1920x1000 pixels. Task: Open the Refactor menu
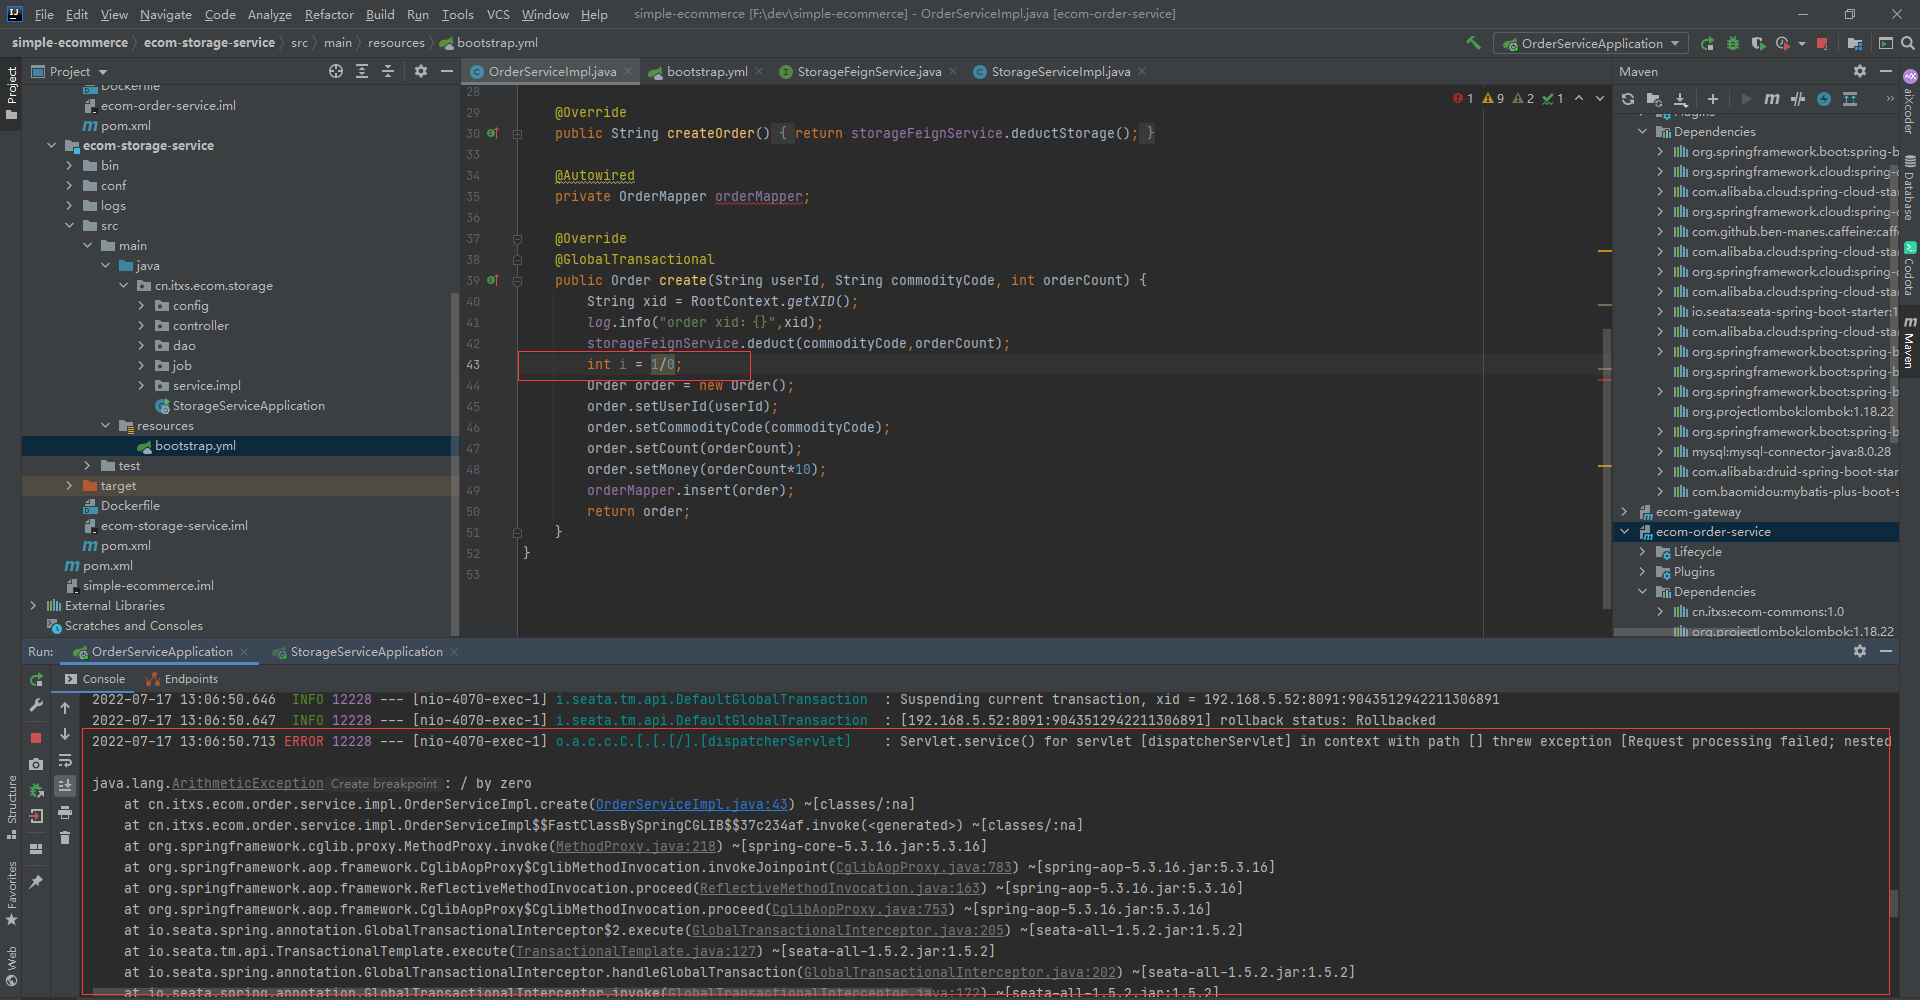click(329, 14)
